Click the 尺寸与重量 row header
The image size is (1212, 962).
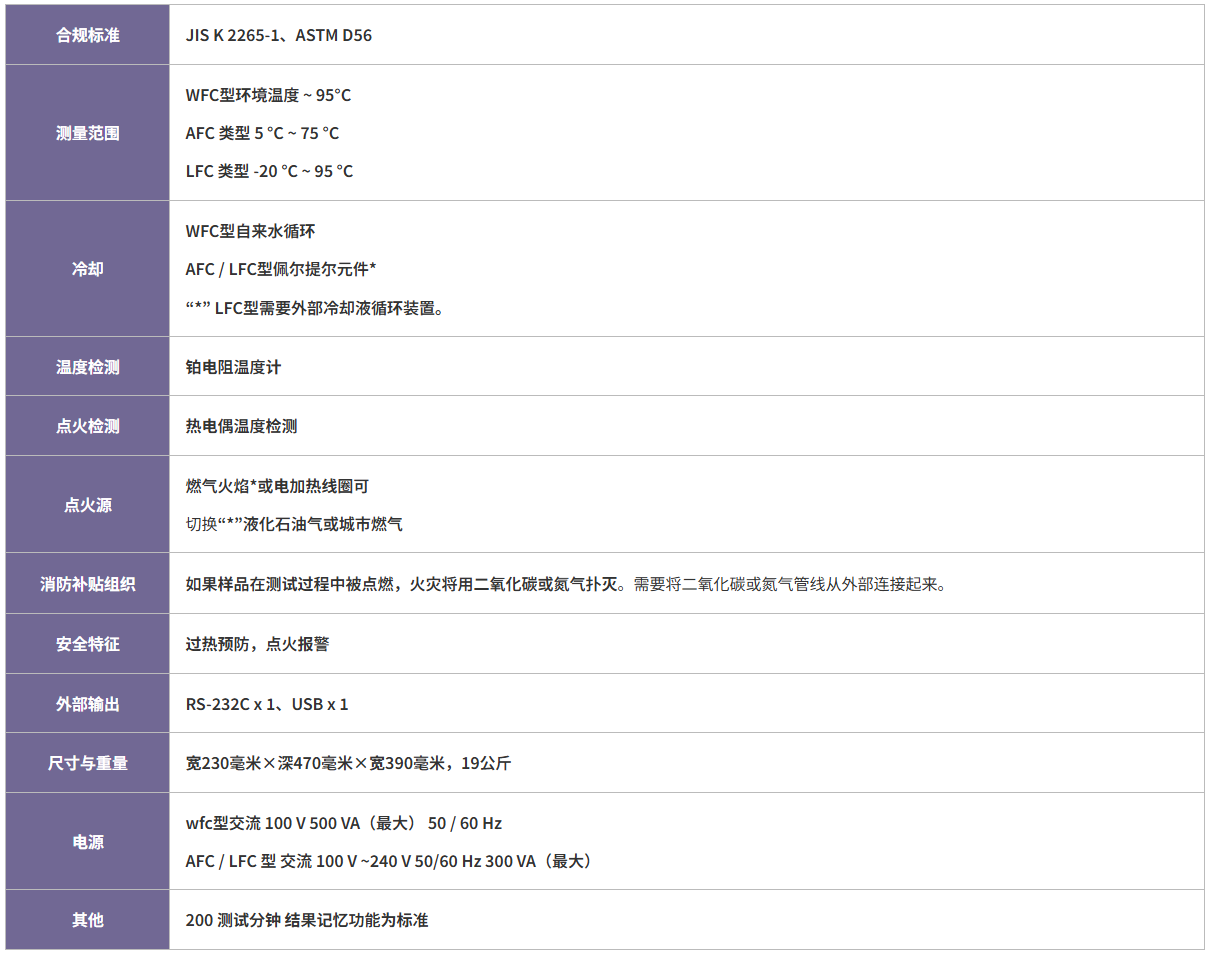point(86,761)
